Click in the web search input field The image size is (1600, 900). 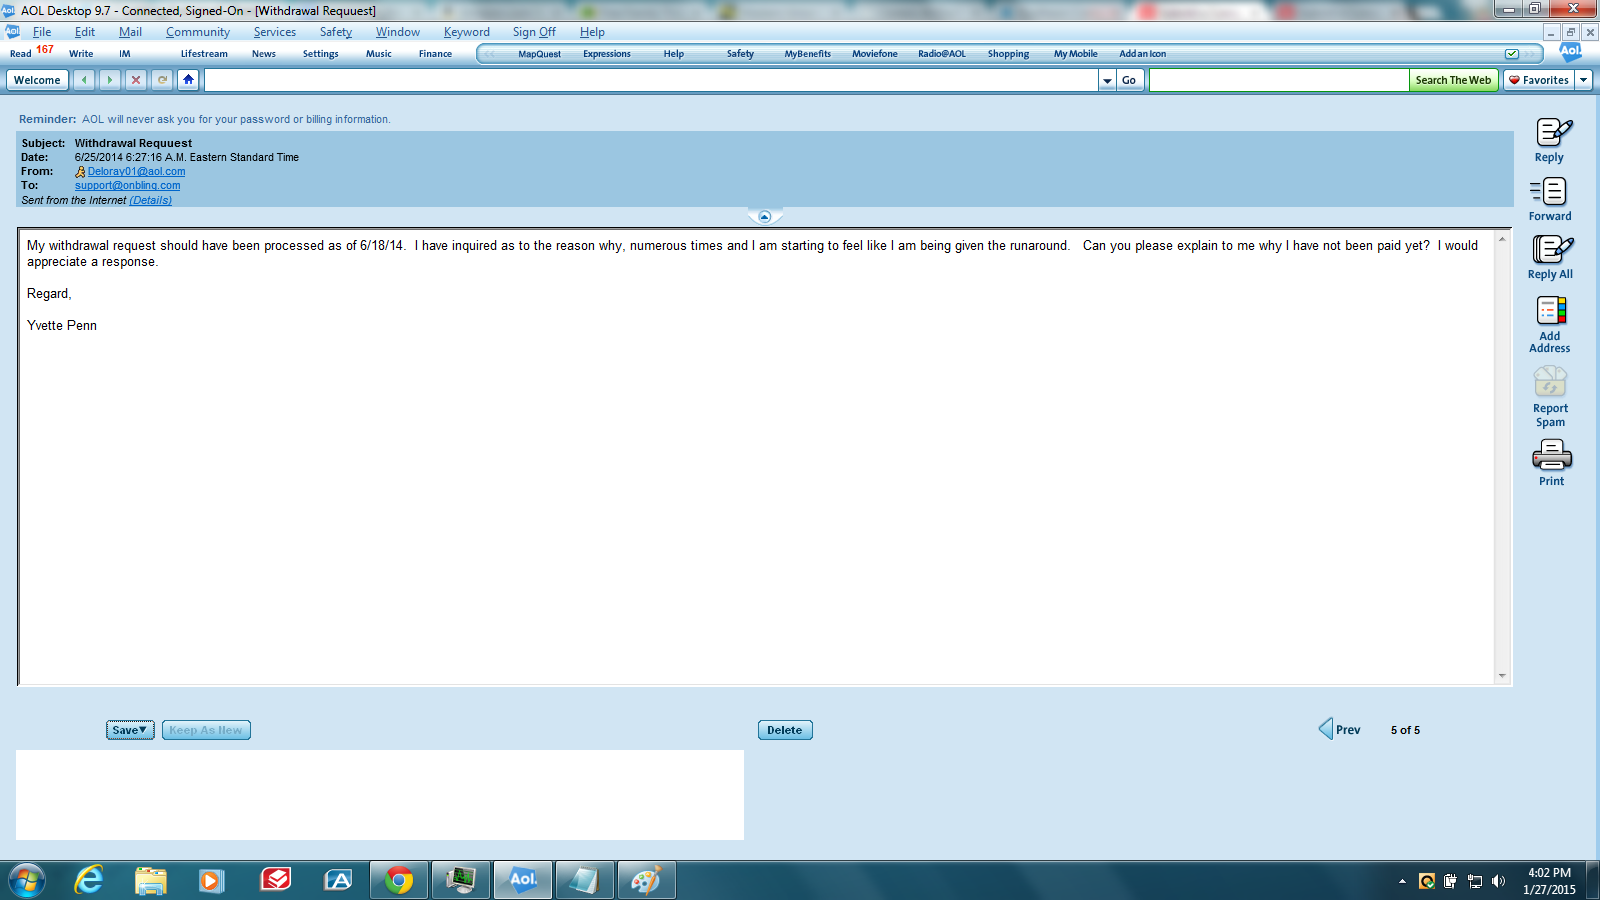pos(1279,80)
